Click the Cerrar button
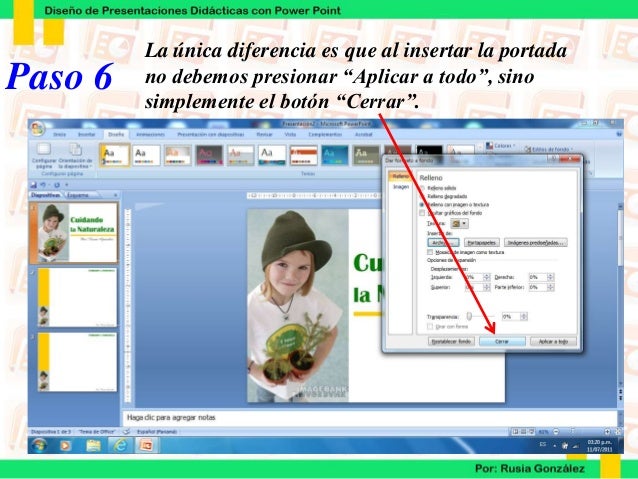Viewport: 638px width, 479px height. pyautogui.click(x=502, y=341)
